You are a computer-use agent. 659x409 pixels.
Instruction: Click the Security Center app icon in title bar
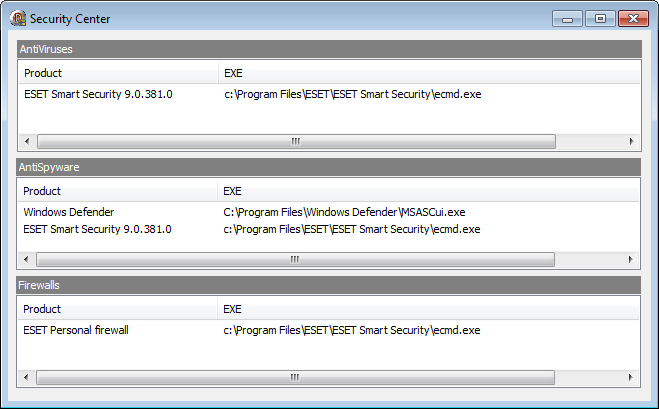tap(18, 18)
